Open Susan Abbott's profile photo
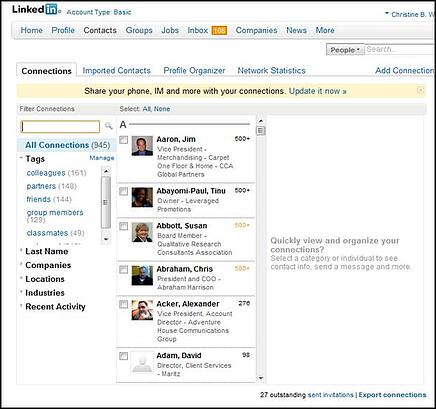 pos(142,232)
